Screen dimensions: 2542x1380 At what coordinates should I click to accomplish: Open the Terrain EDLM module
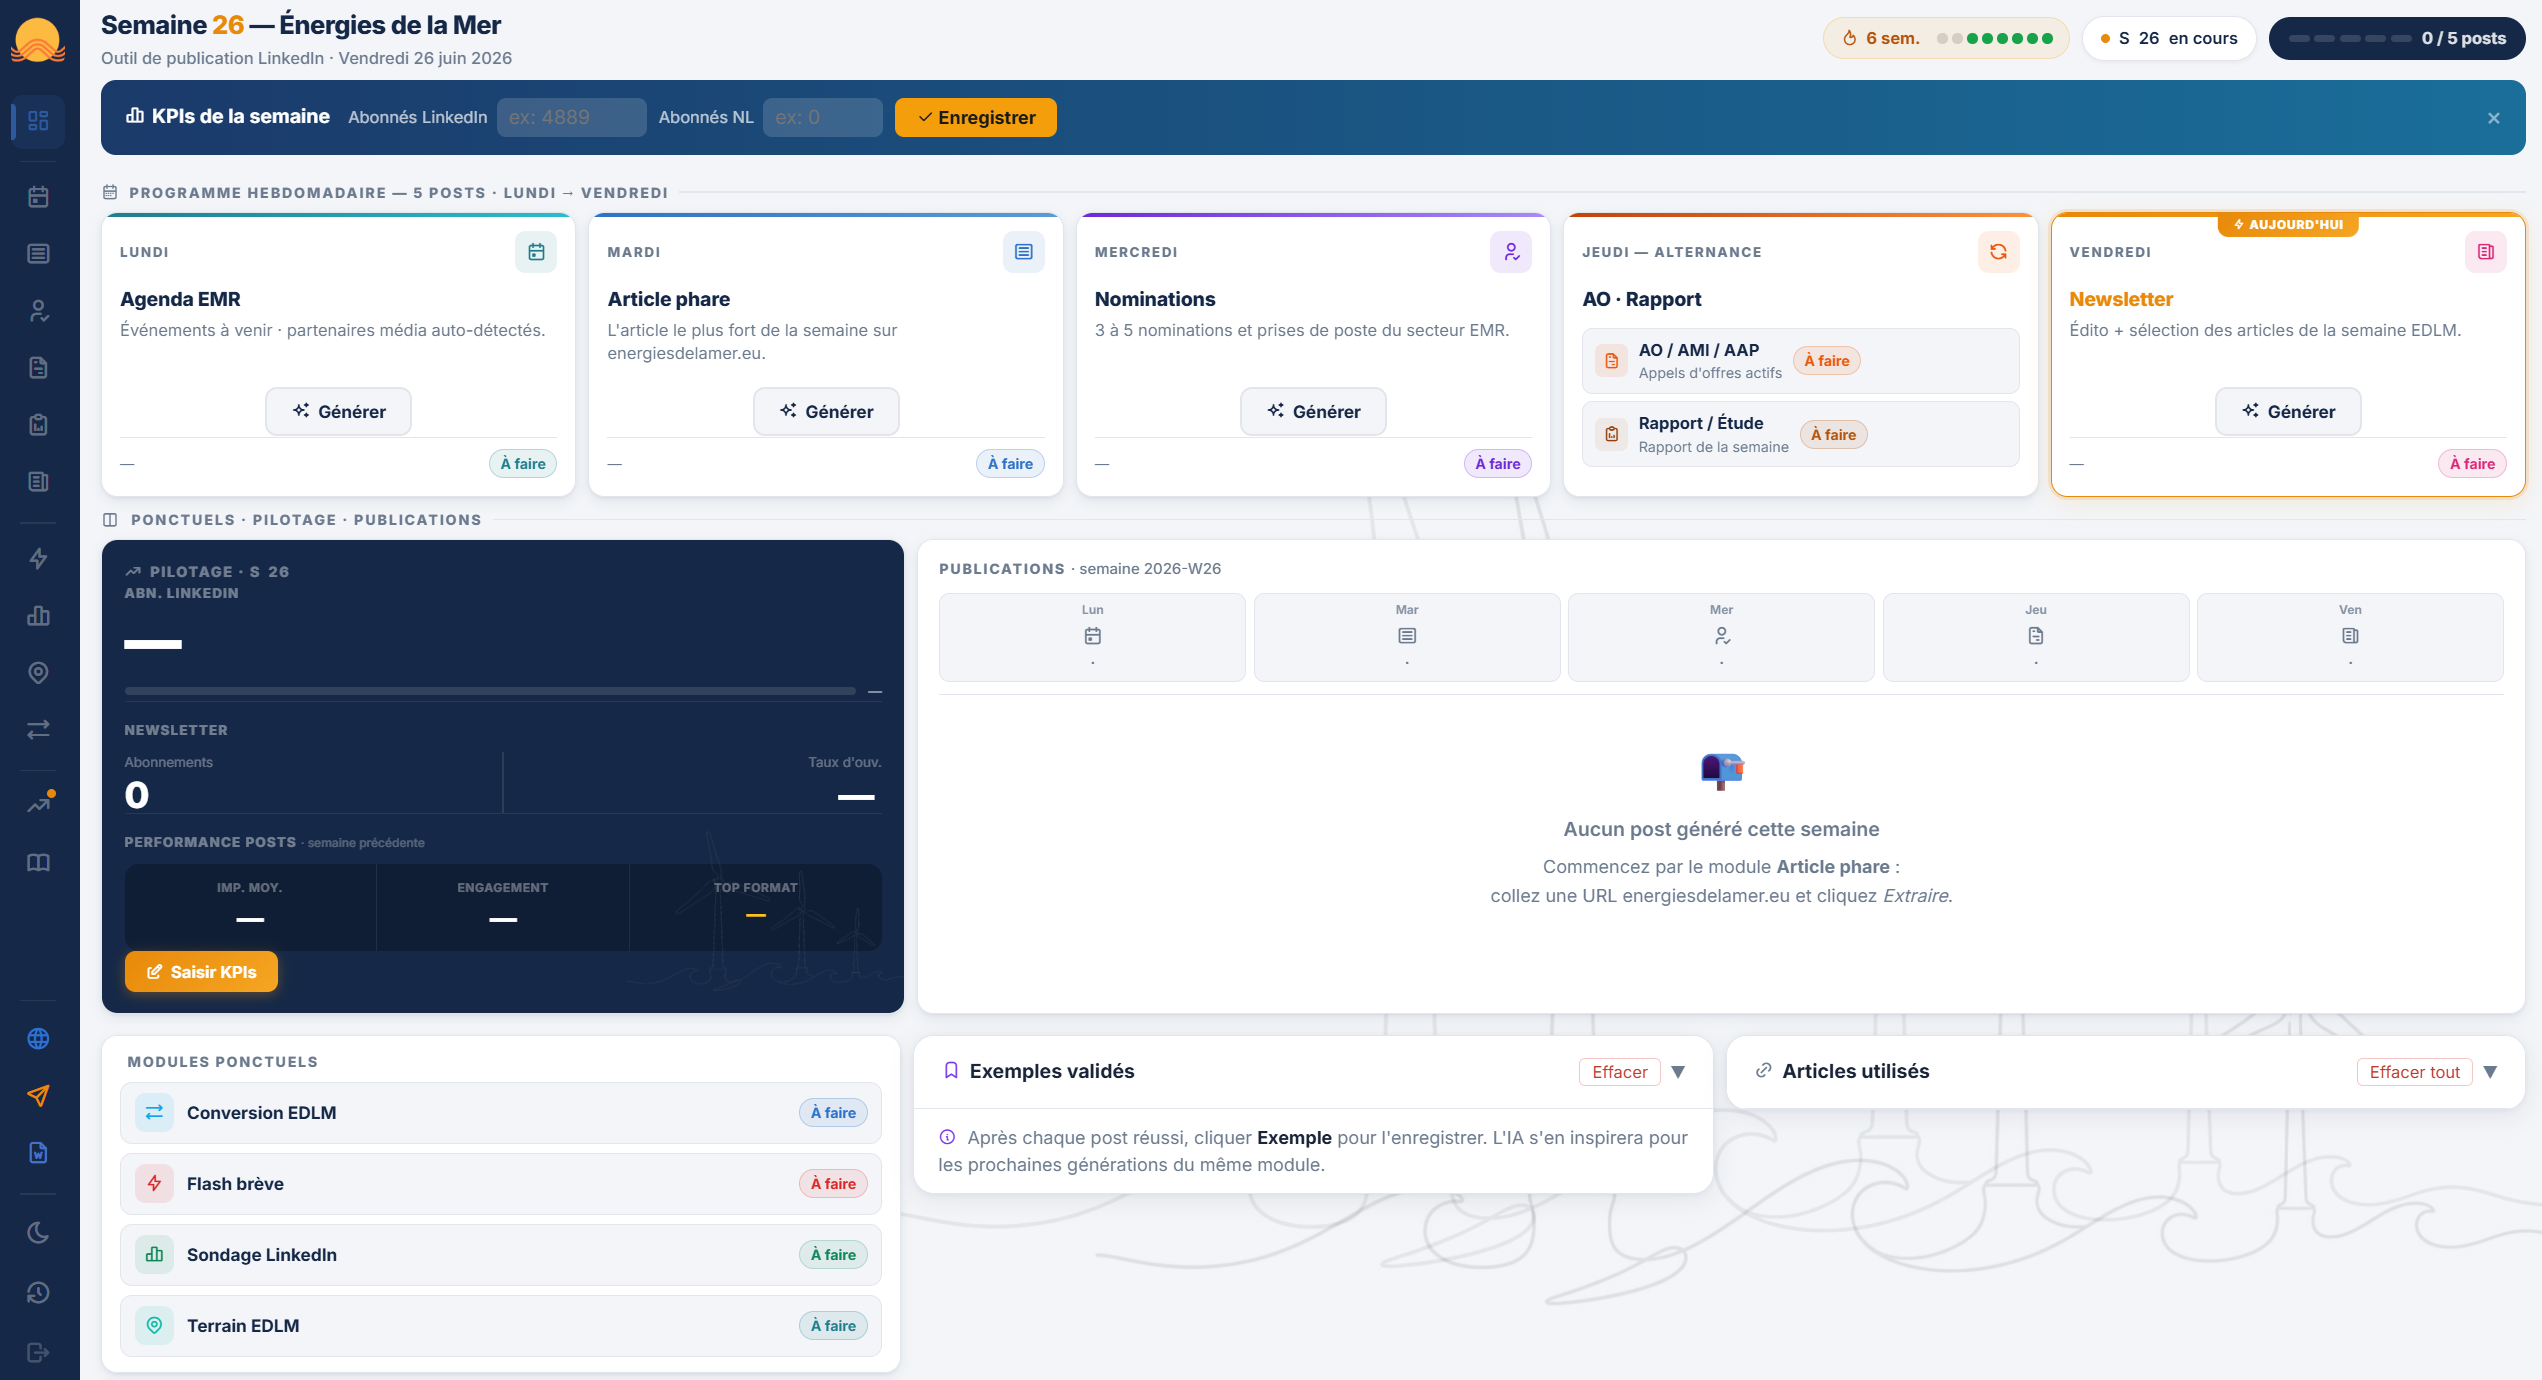501,1326
